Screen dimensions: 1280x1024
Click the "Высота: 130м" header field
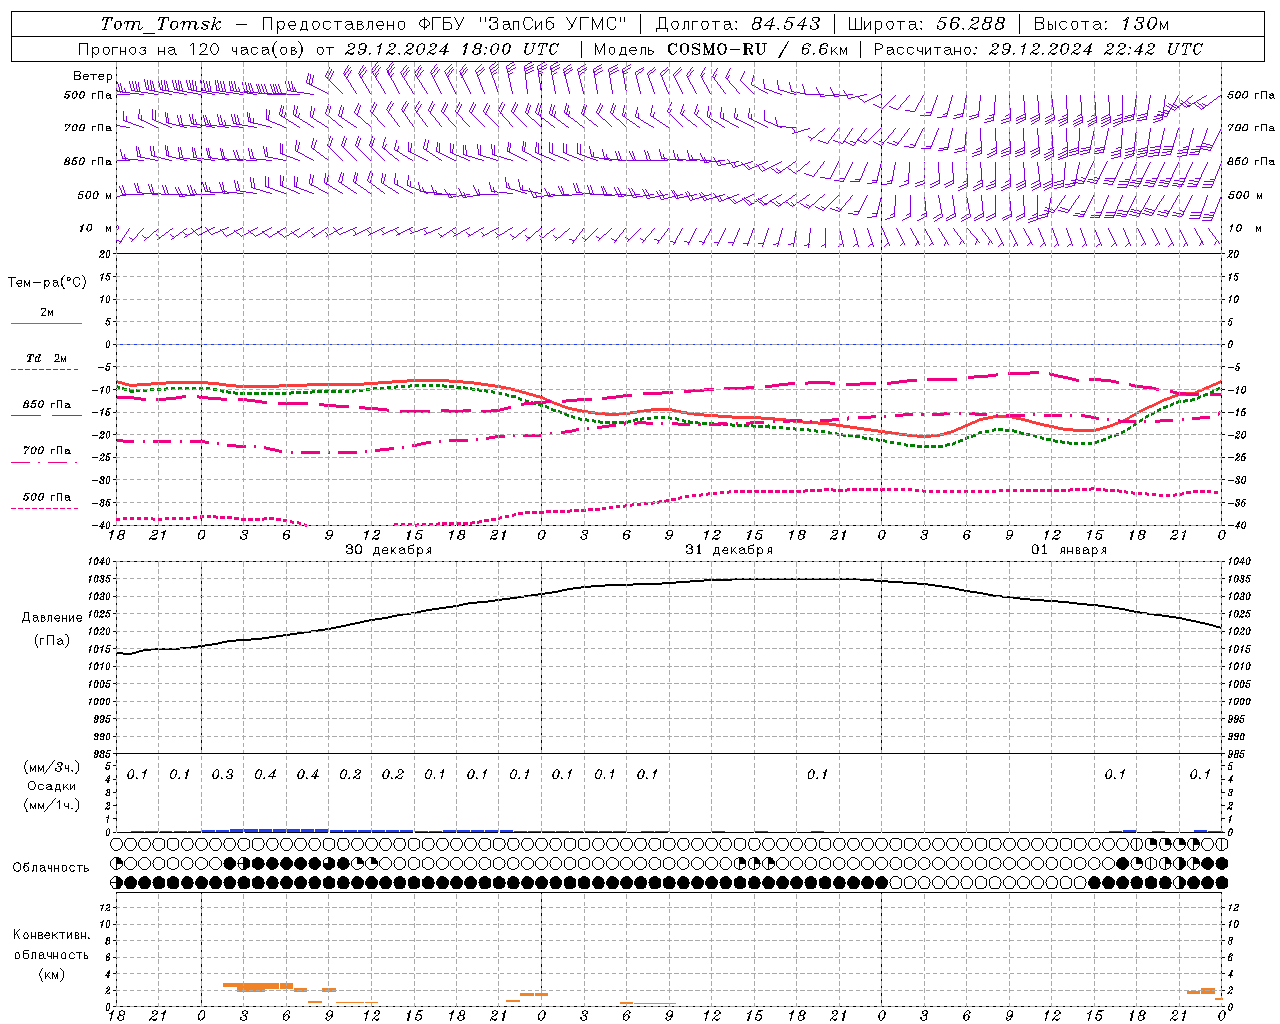1101,24
